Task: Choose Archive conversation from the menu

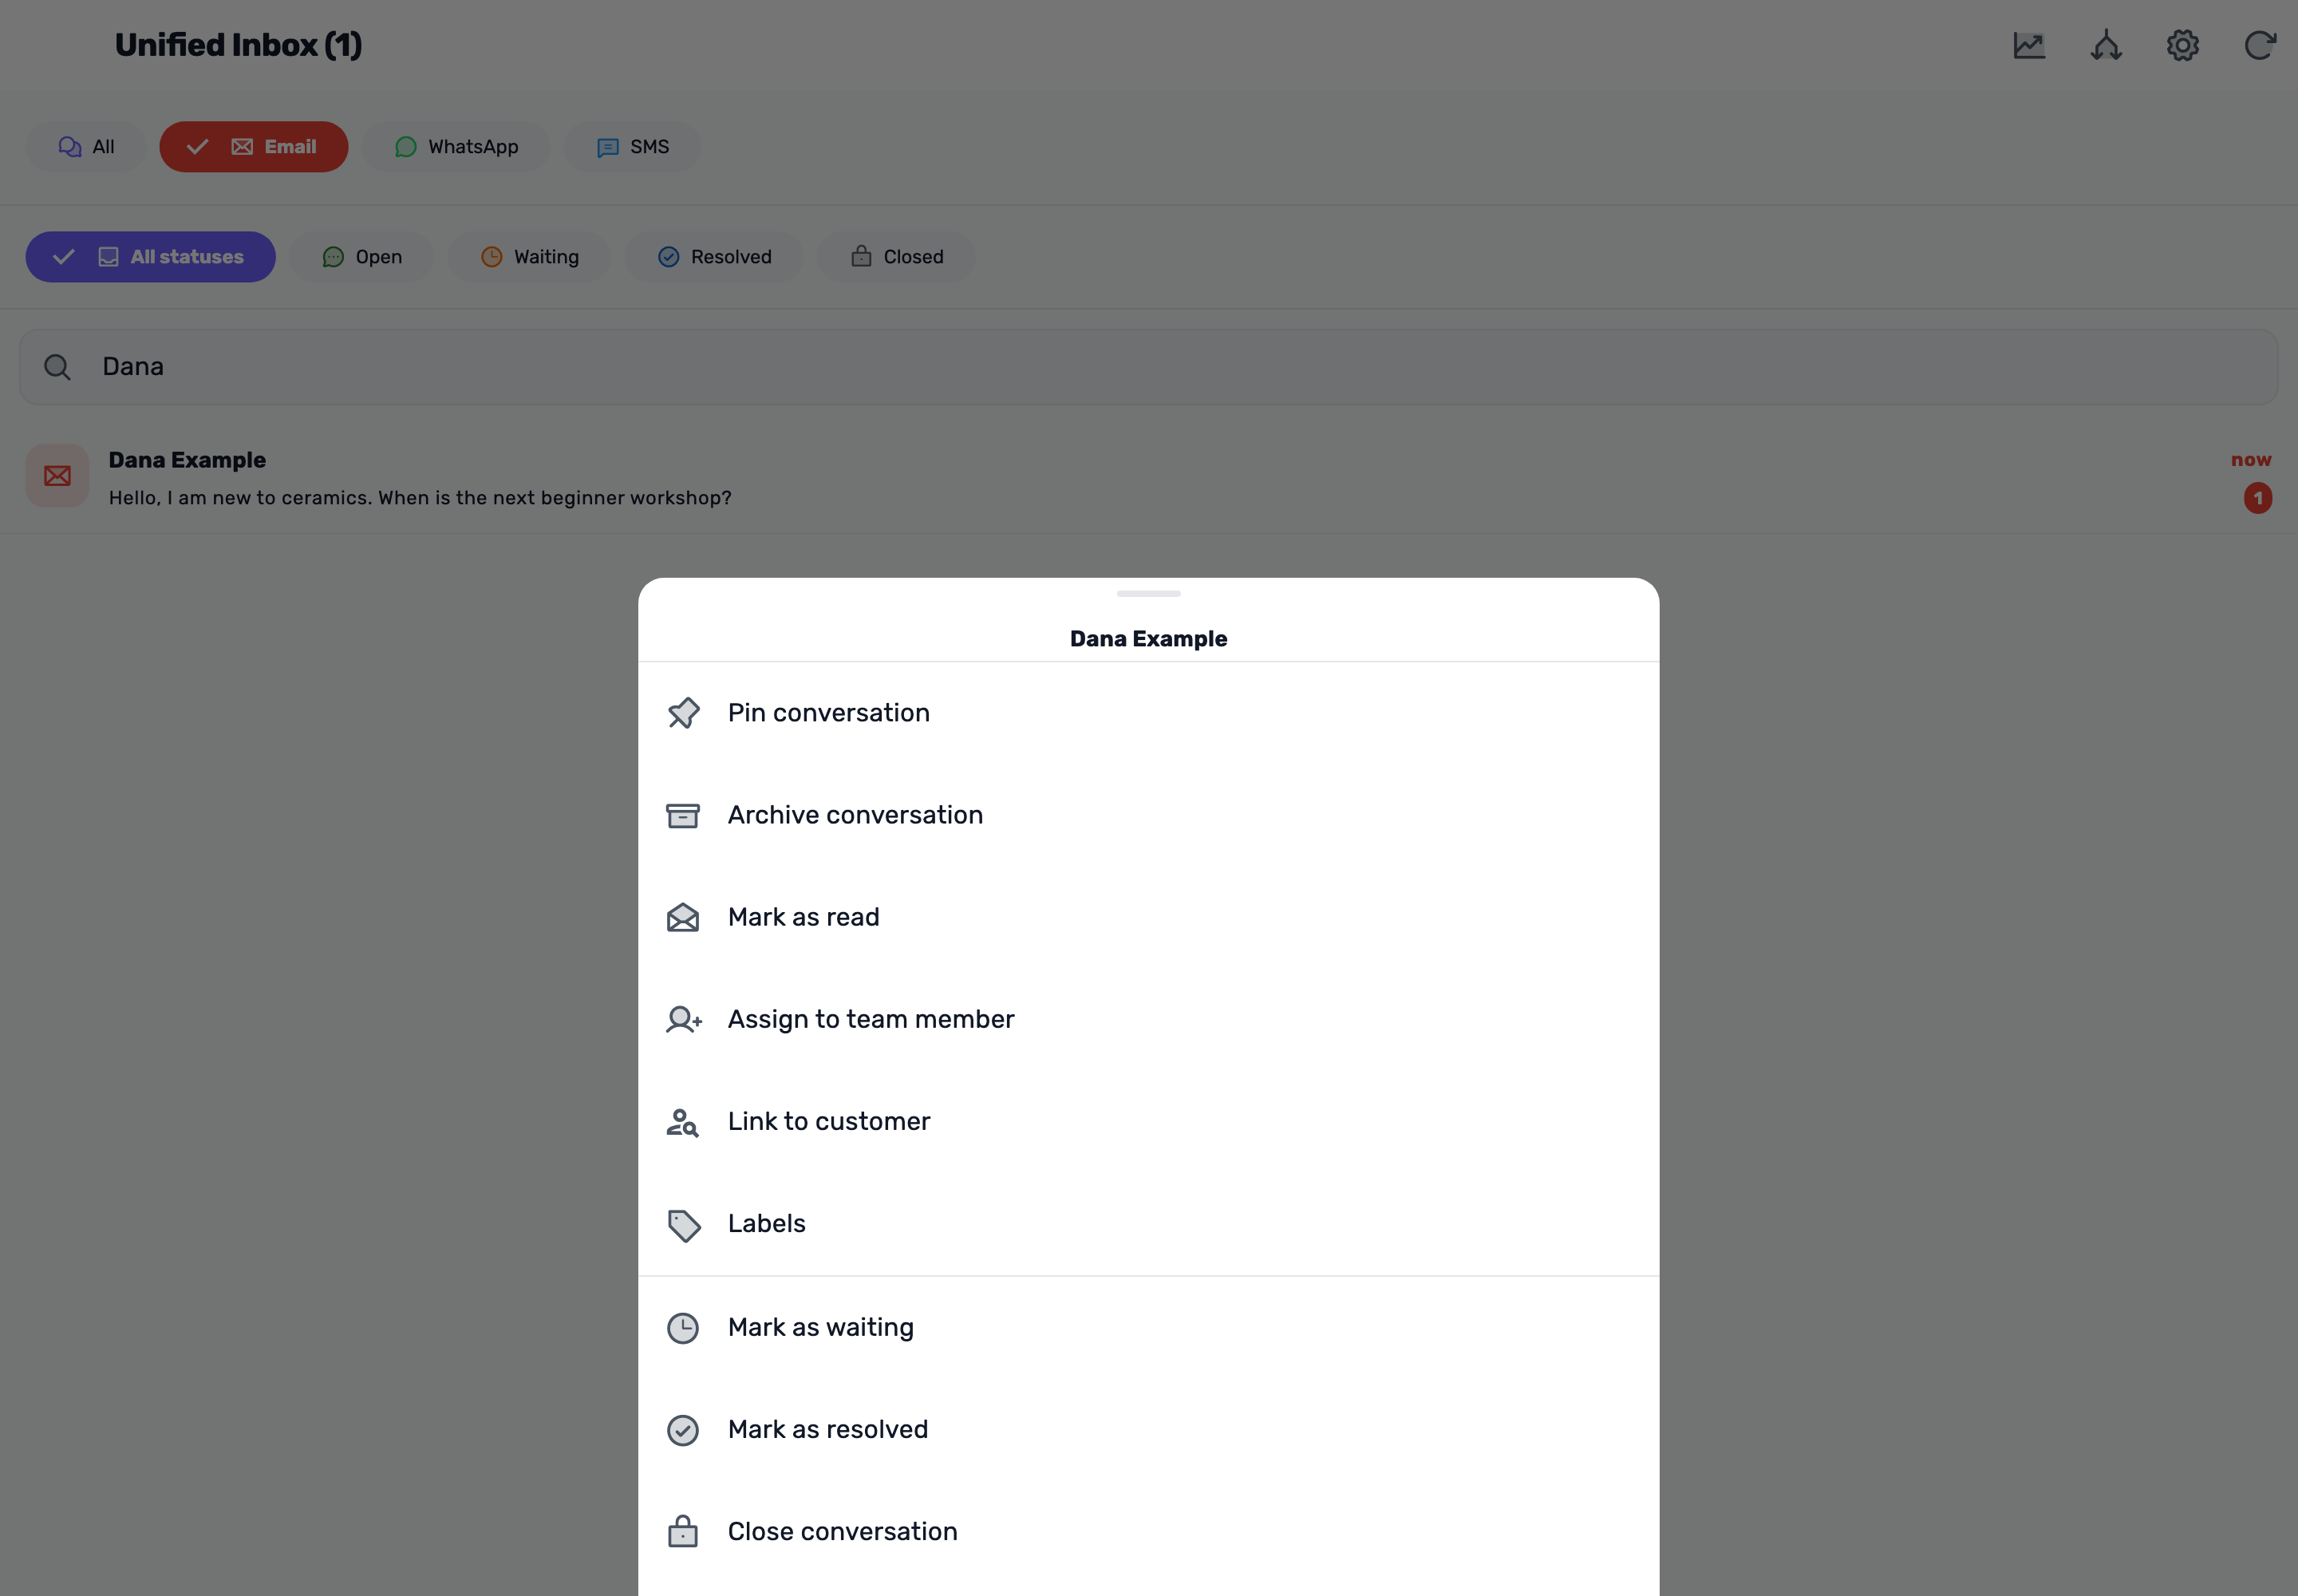Action: (1148, 815)
